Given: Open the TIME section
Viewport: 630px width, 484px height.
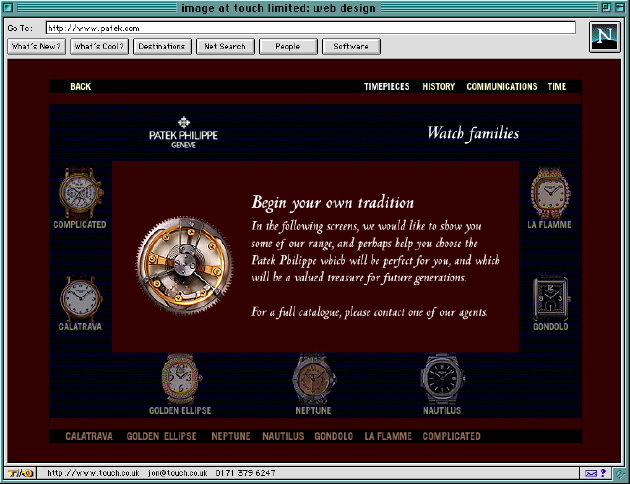Looking at the screenshot, I should point(556,87).
